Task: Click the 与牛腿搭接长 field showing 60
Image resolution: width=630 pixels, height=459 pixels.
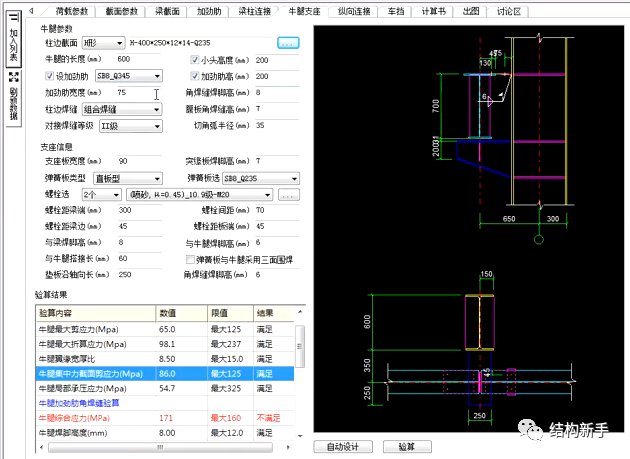Action: point(139,258)
